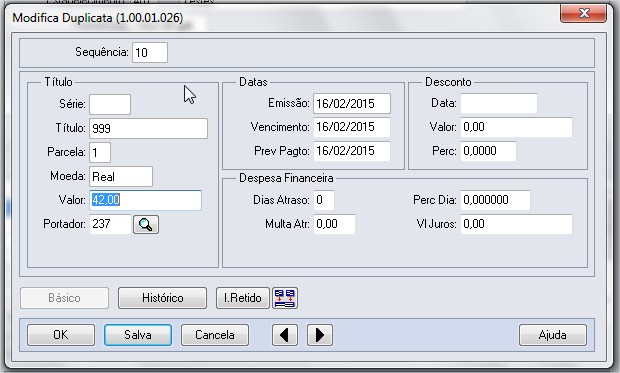The width and height of the screenshot is (620, 373).
Task: Click the Cancela button
Action: 215,335
